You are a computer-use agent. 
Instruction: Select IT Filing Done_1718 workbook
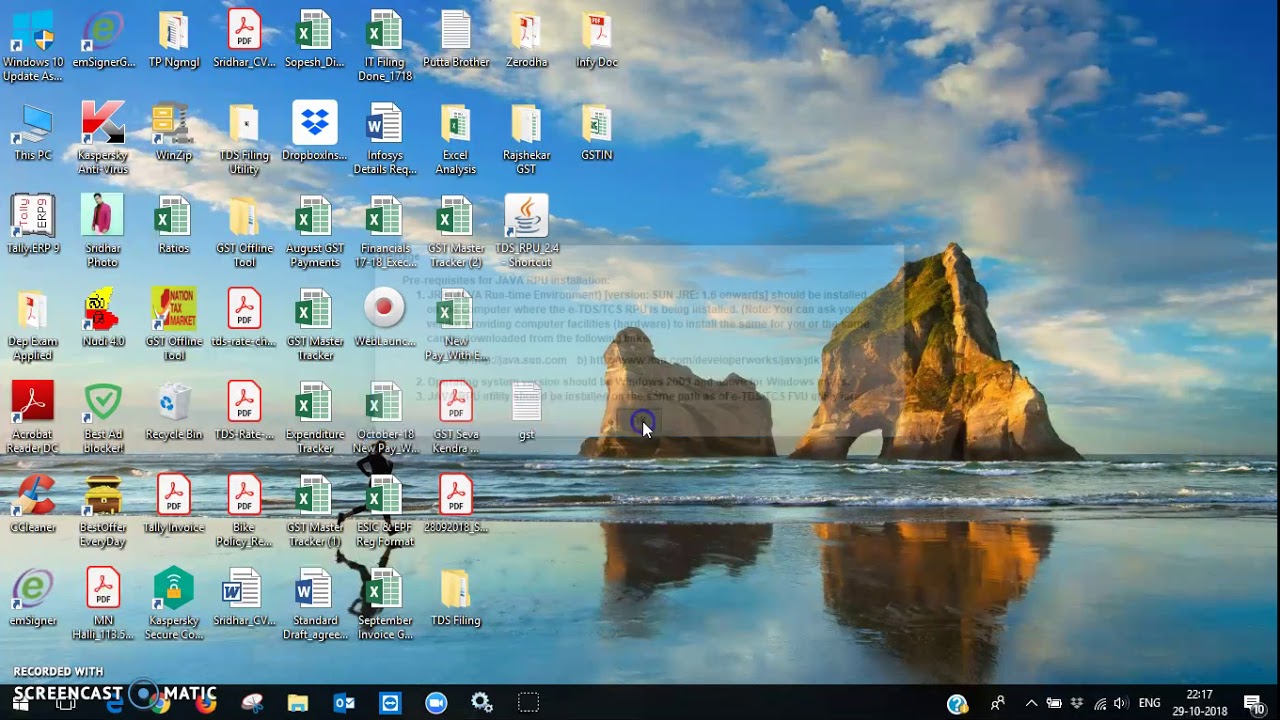(x=384, y=45)
